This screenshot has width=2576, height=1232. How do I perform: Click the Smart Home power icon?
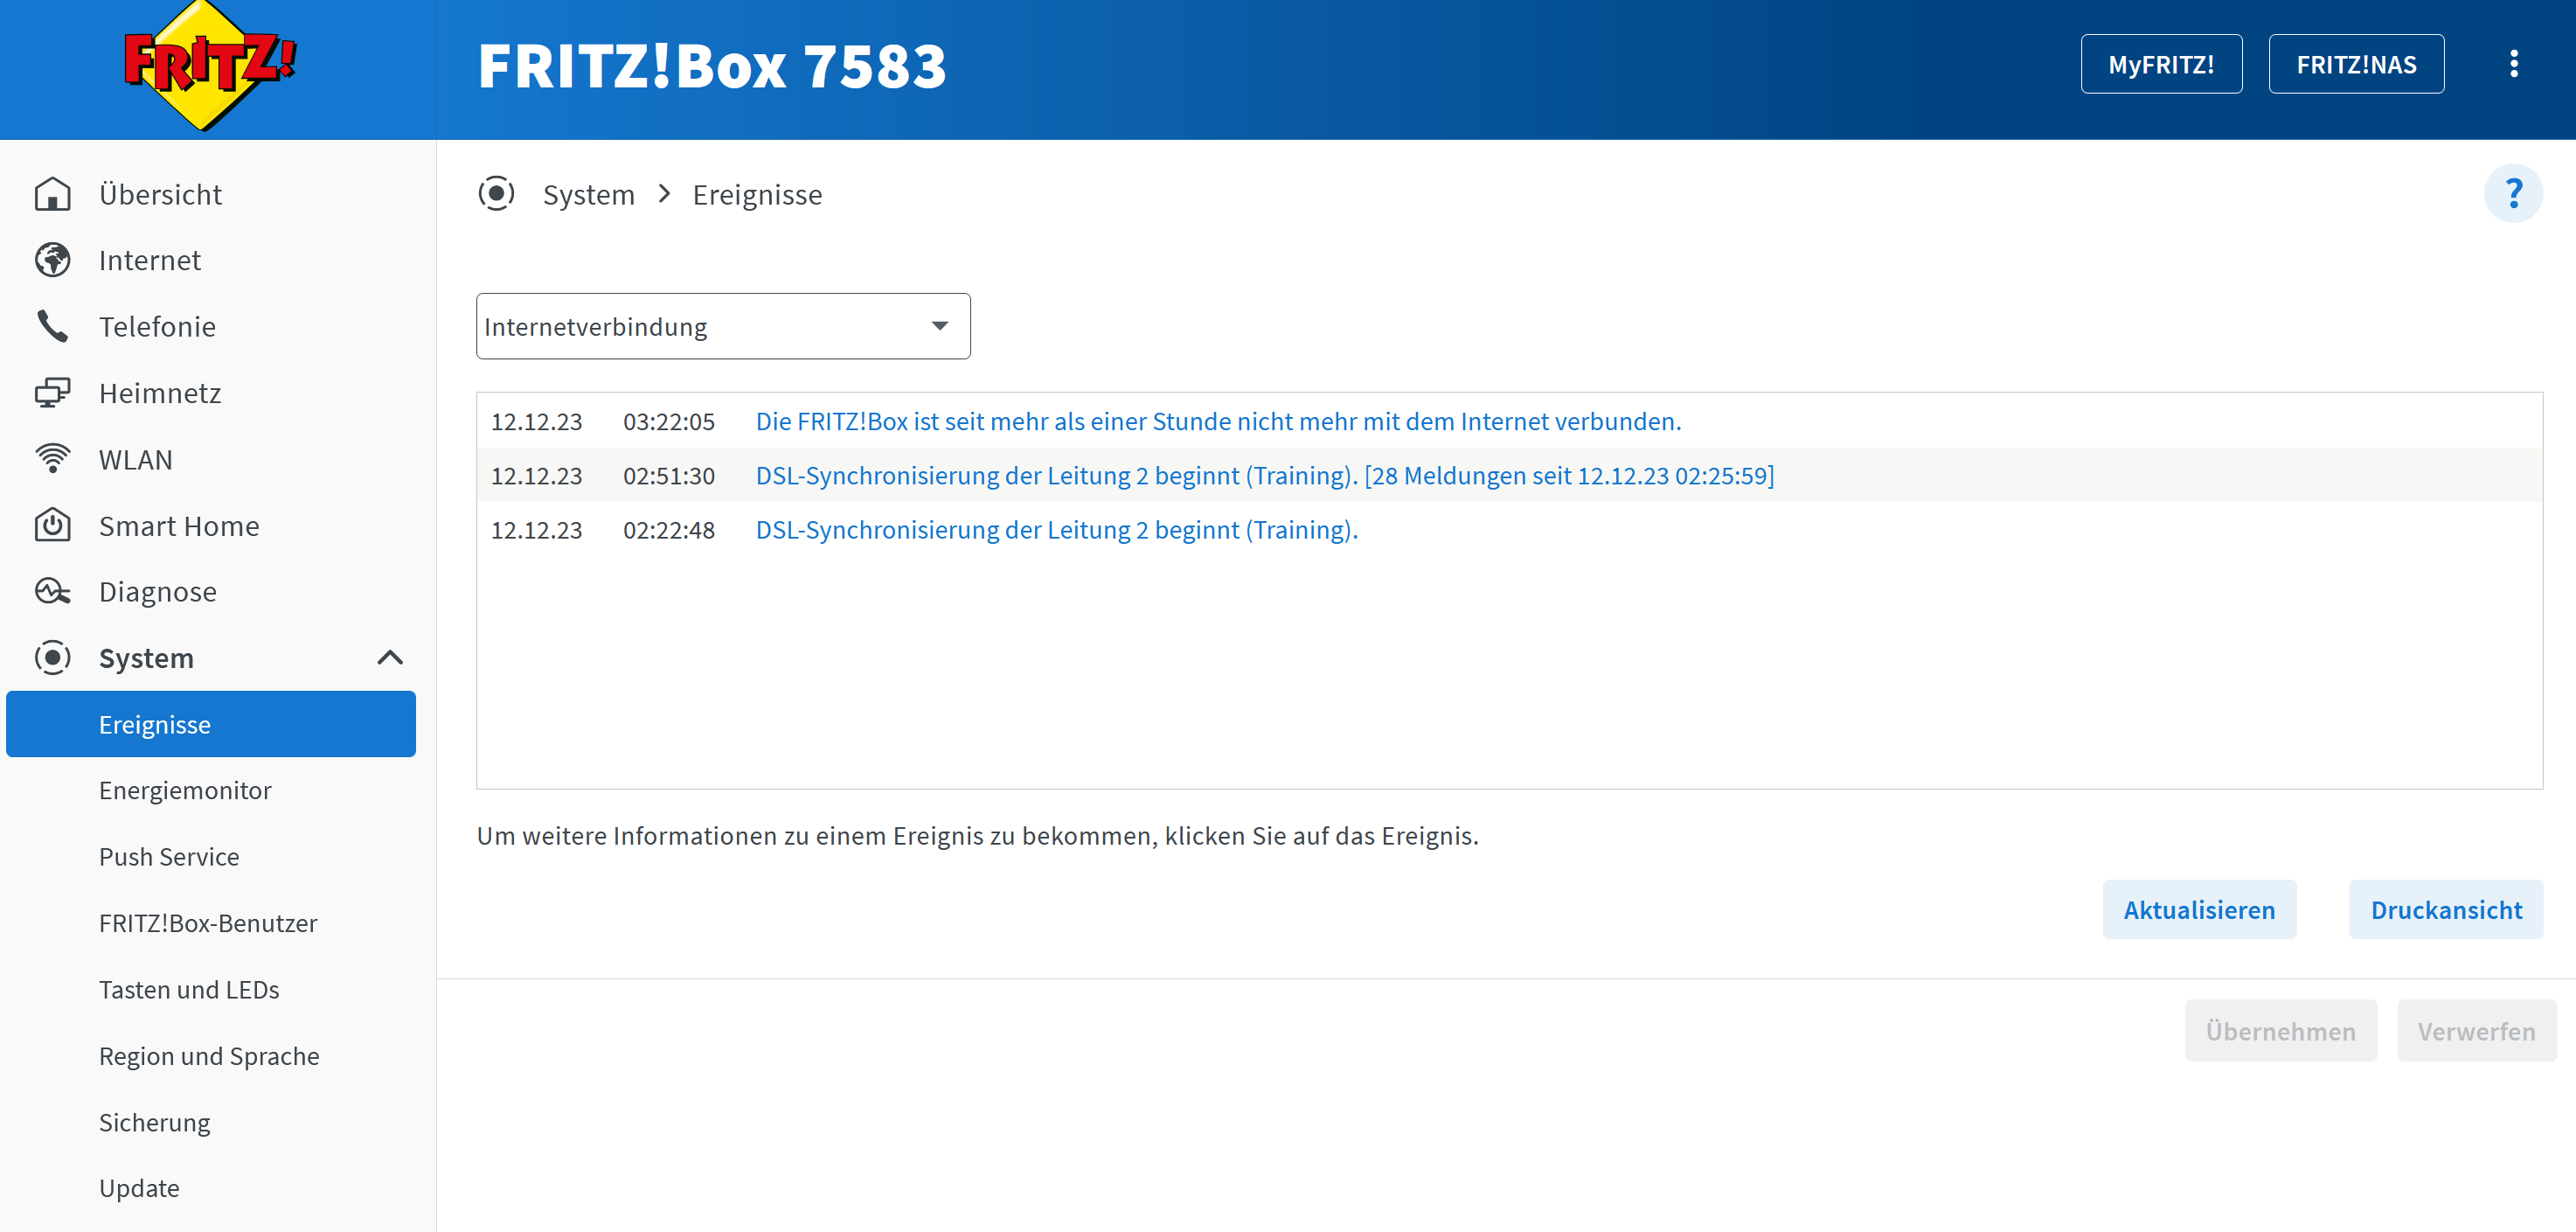[52, 525]
